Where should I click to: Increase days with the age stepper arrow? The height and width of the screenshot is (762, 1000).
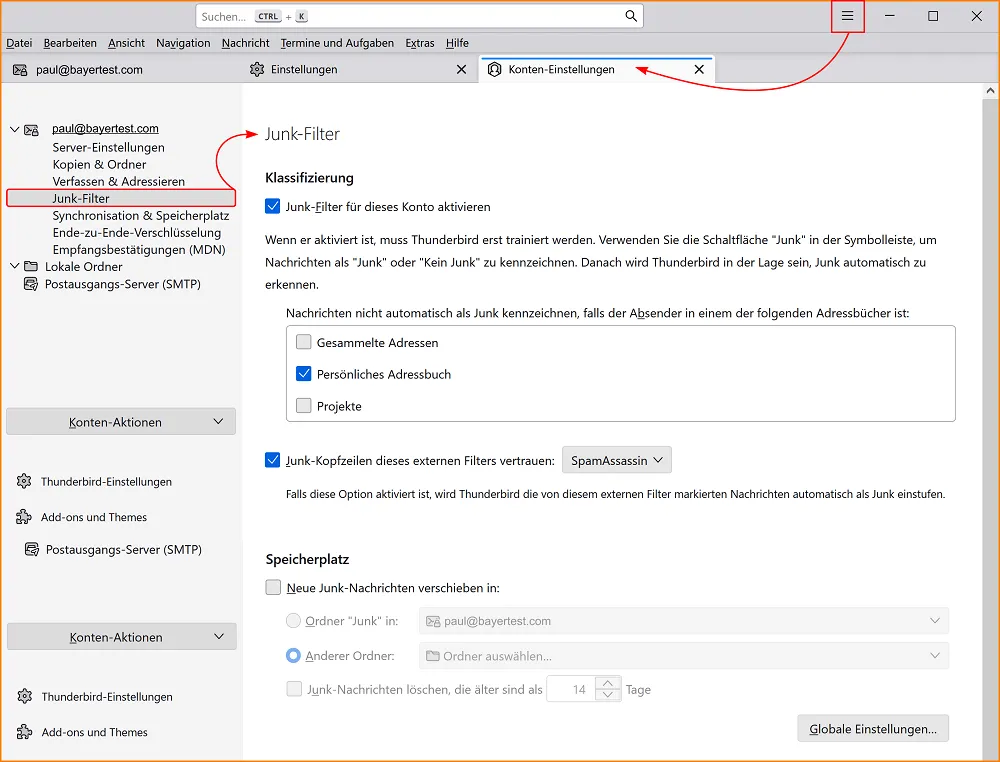607,684
